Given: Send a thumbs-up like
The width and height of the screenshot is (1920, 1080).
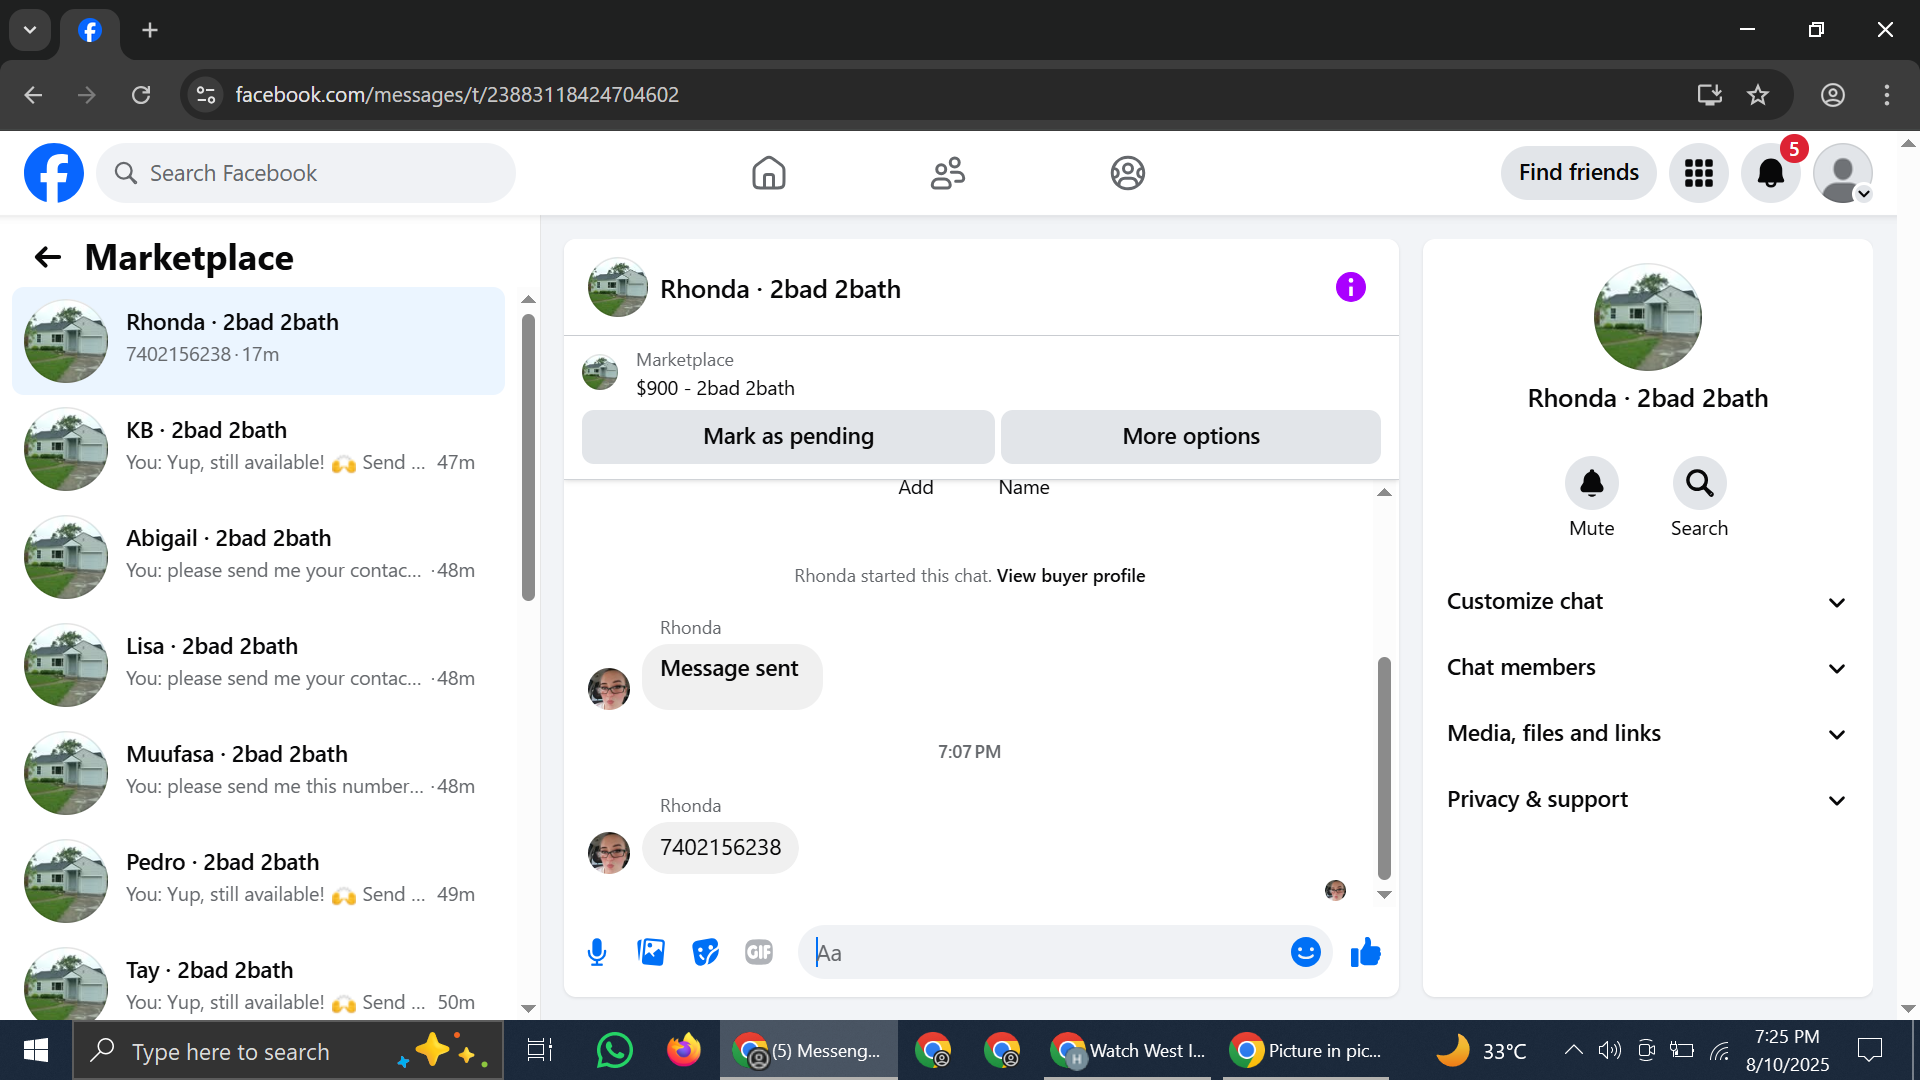Looking at the screenshot, I should (1365, 952).
